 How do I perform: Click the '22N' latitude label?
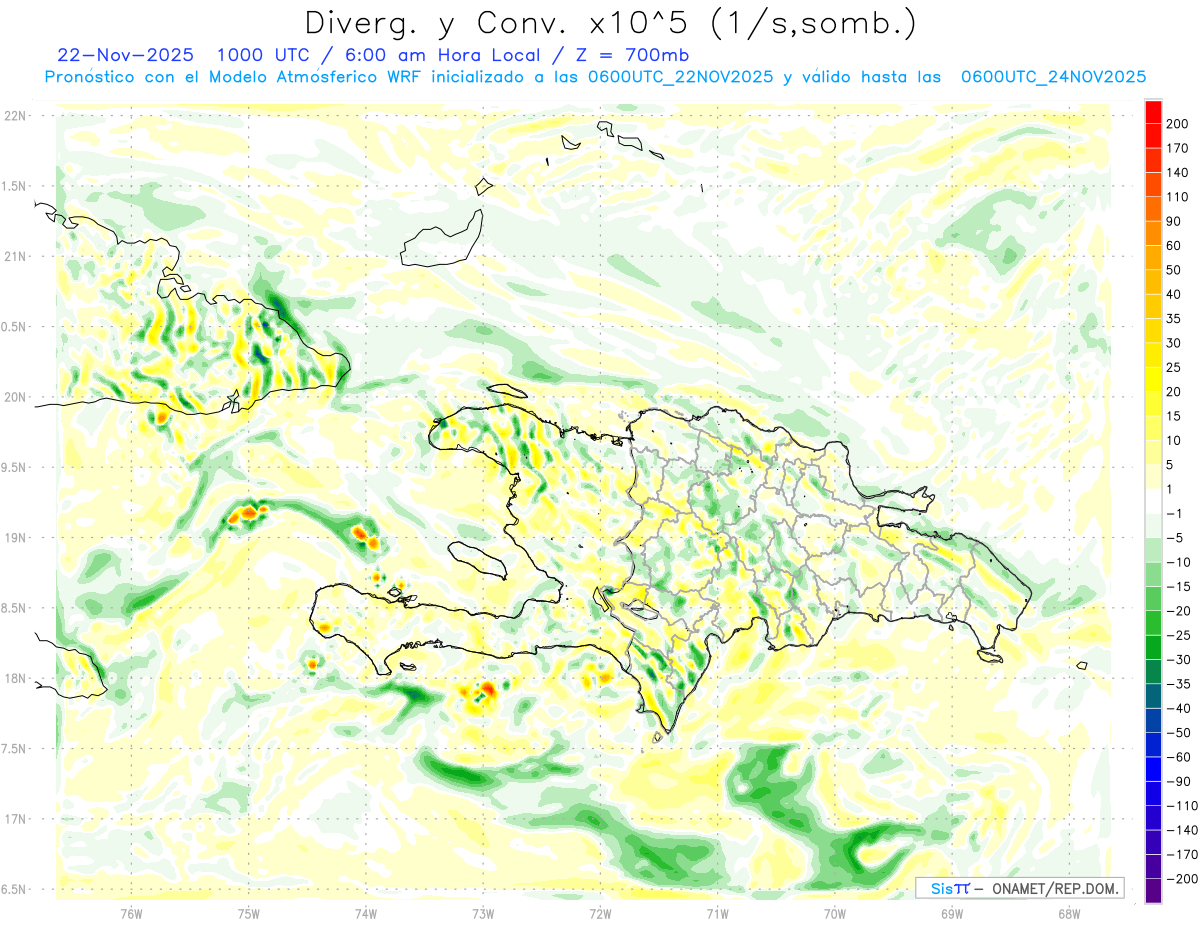(x=14, y=116)
